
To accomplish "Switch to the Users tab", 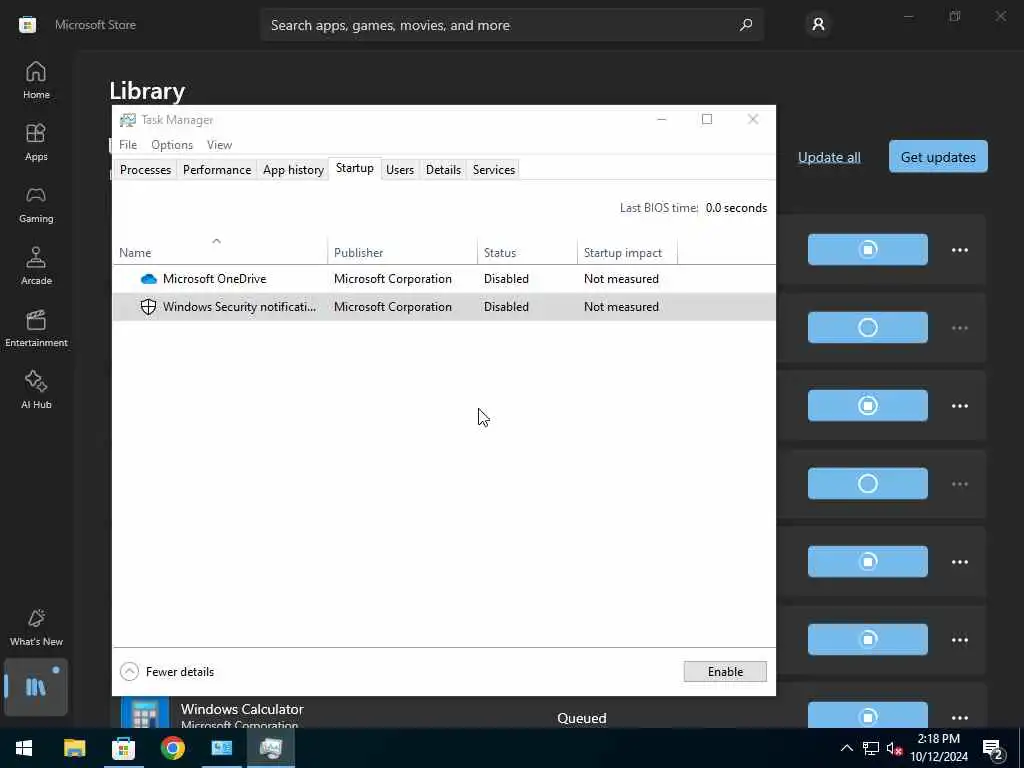I will 400,170.
